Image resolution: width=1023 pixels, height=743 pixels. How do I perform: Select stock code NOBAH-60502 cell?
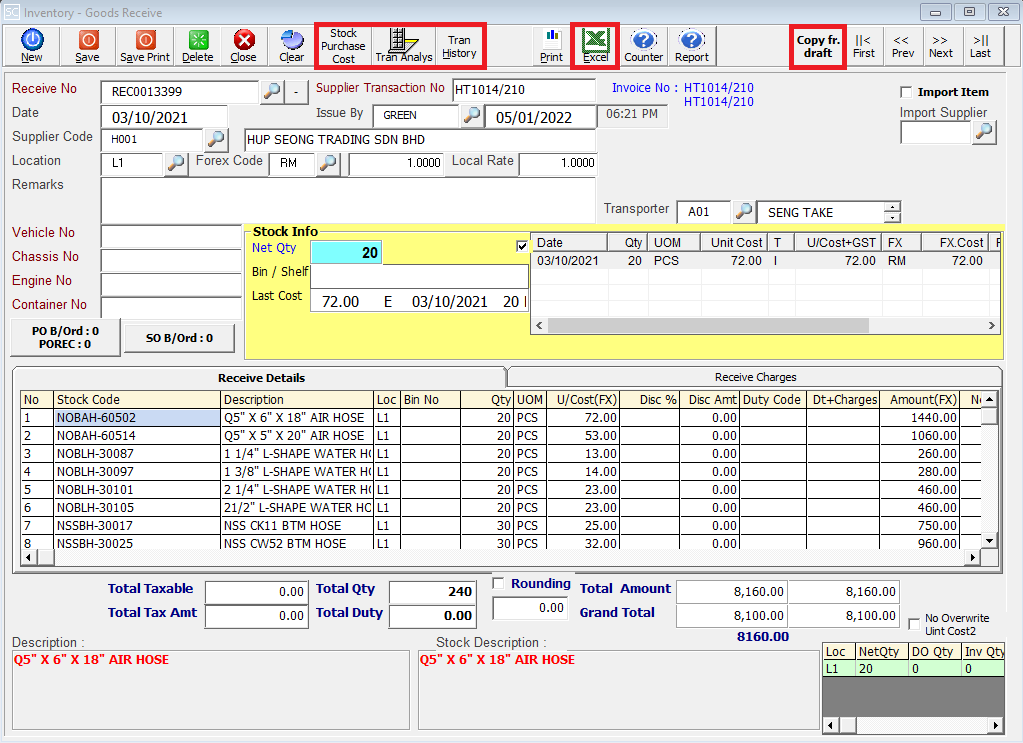tap(137, 417)
